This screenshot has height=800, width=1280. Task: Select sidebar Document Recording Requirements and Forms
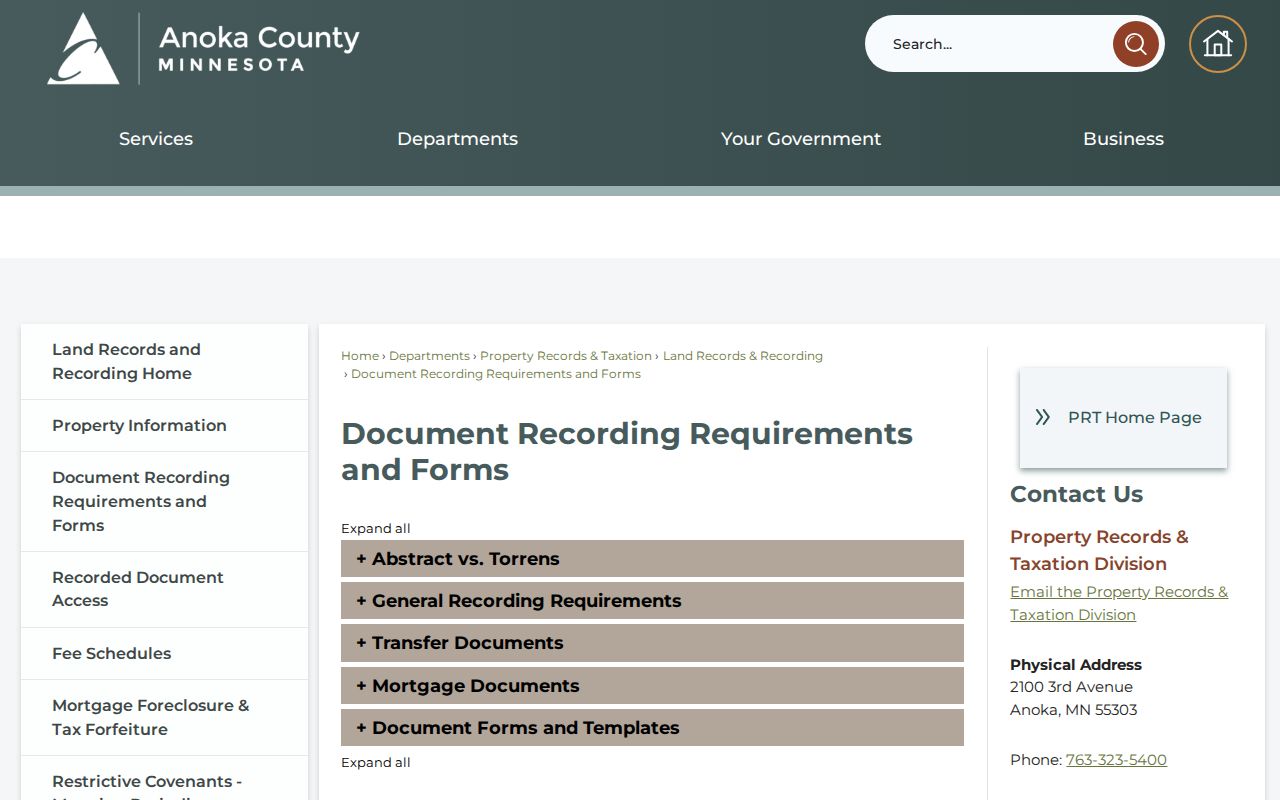point(164,501)
